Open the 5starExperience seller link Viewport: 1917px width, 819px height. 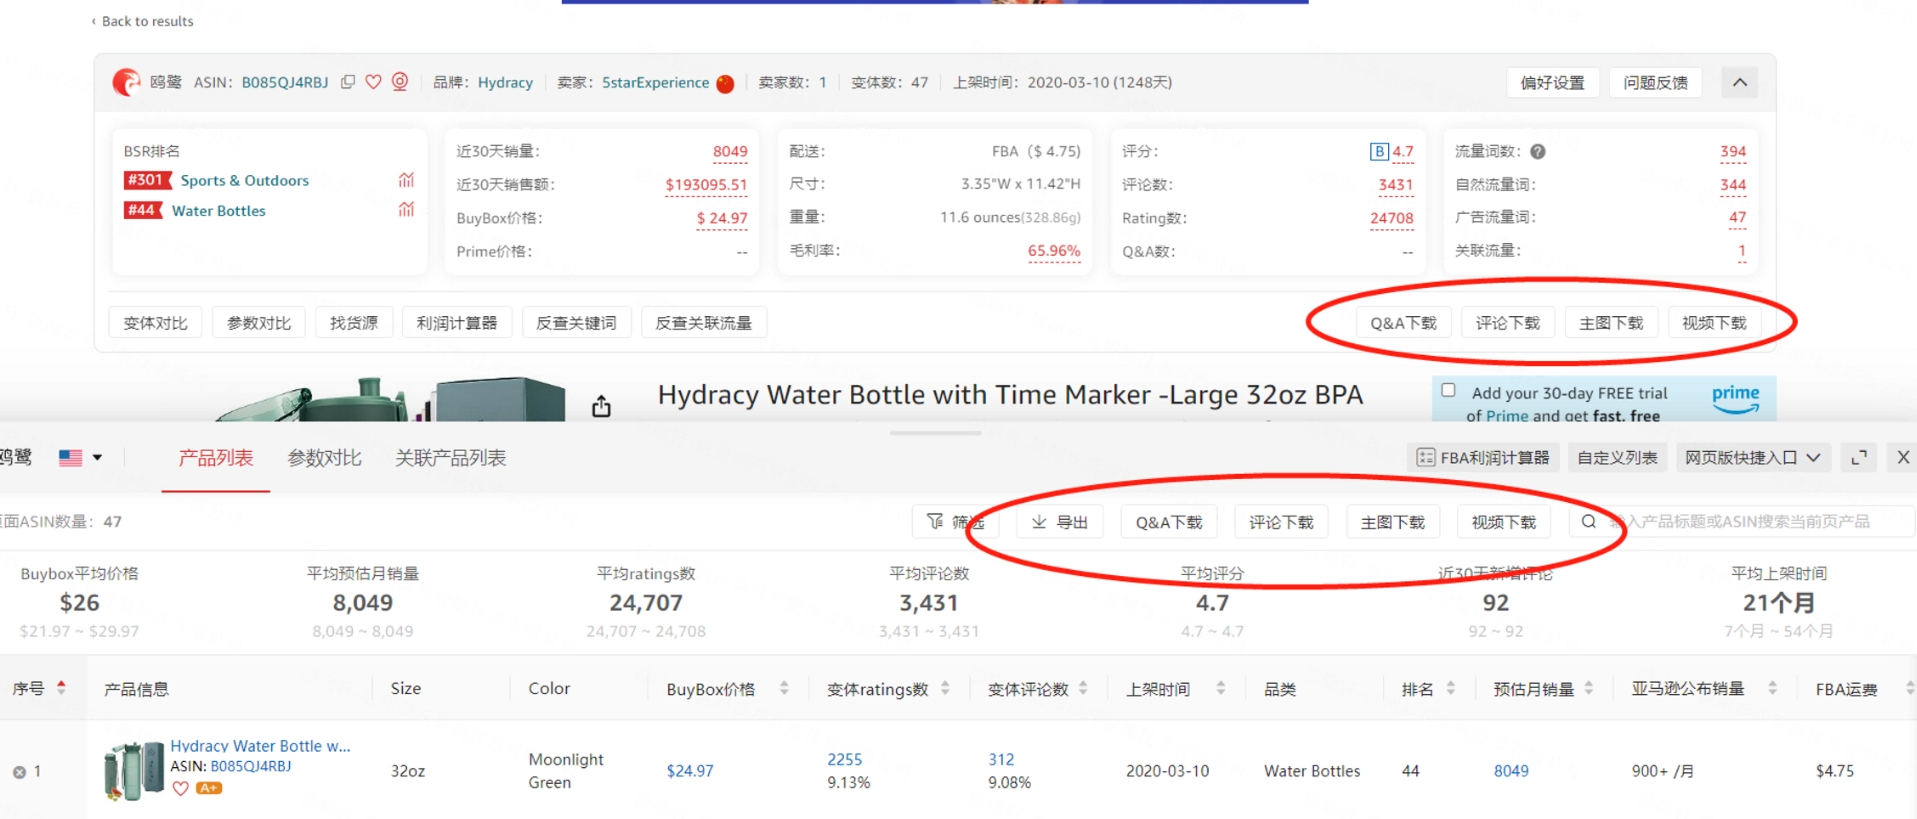pos(655,82)
